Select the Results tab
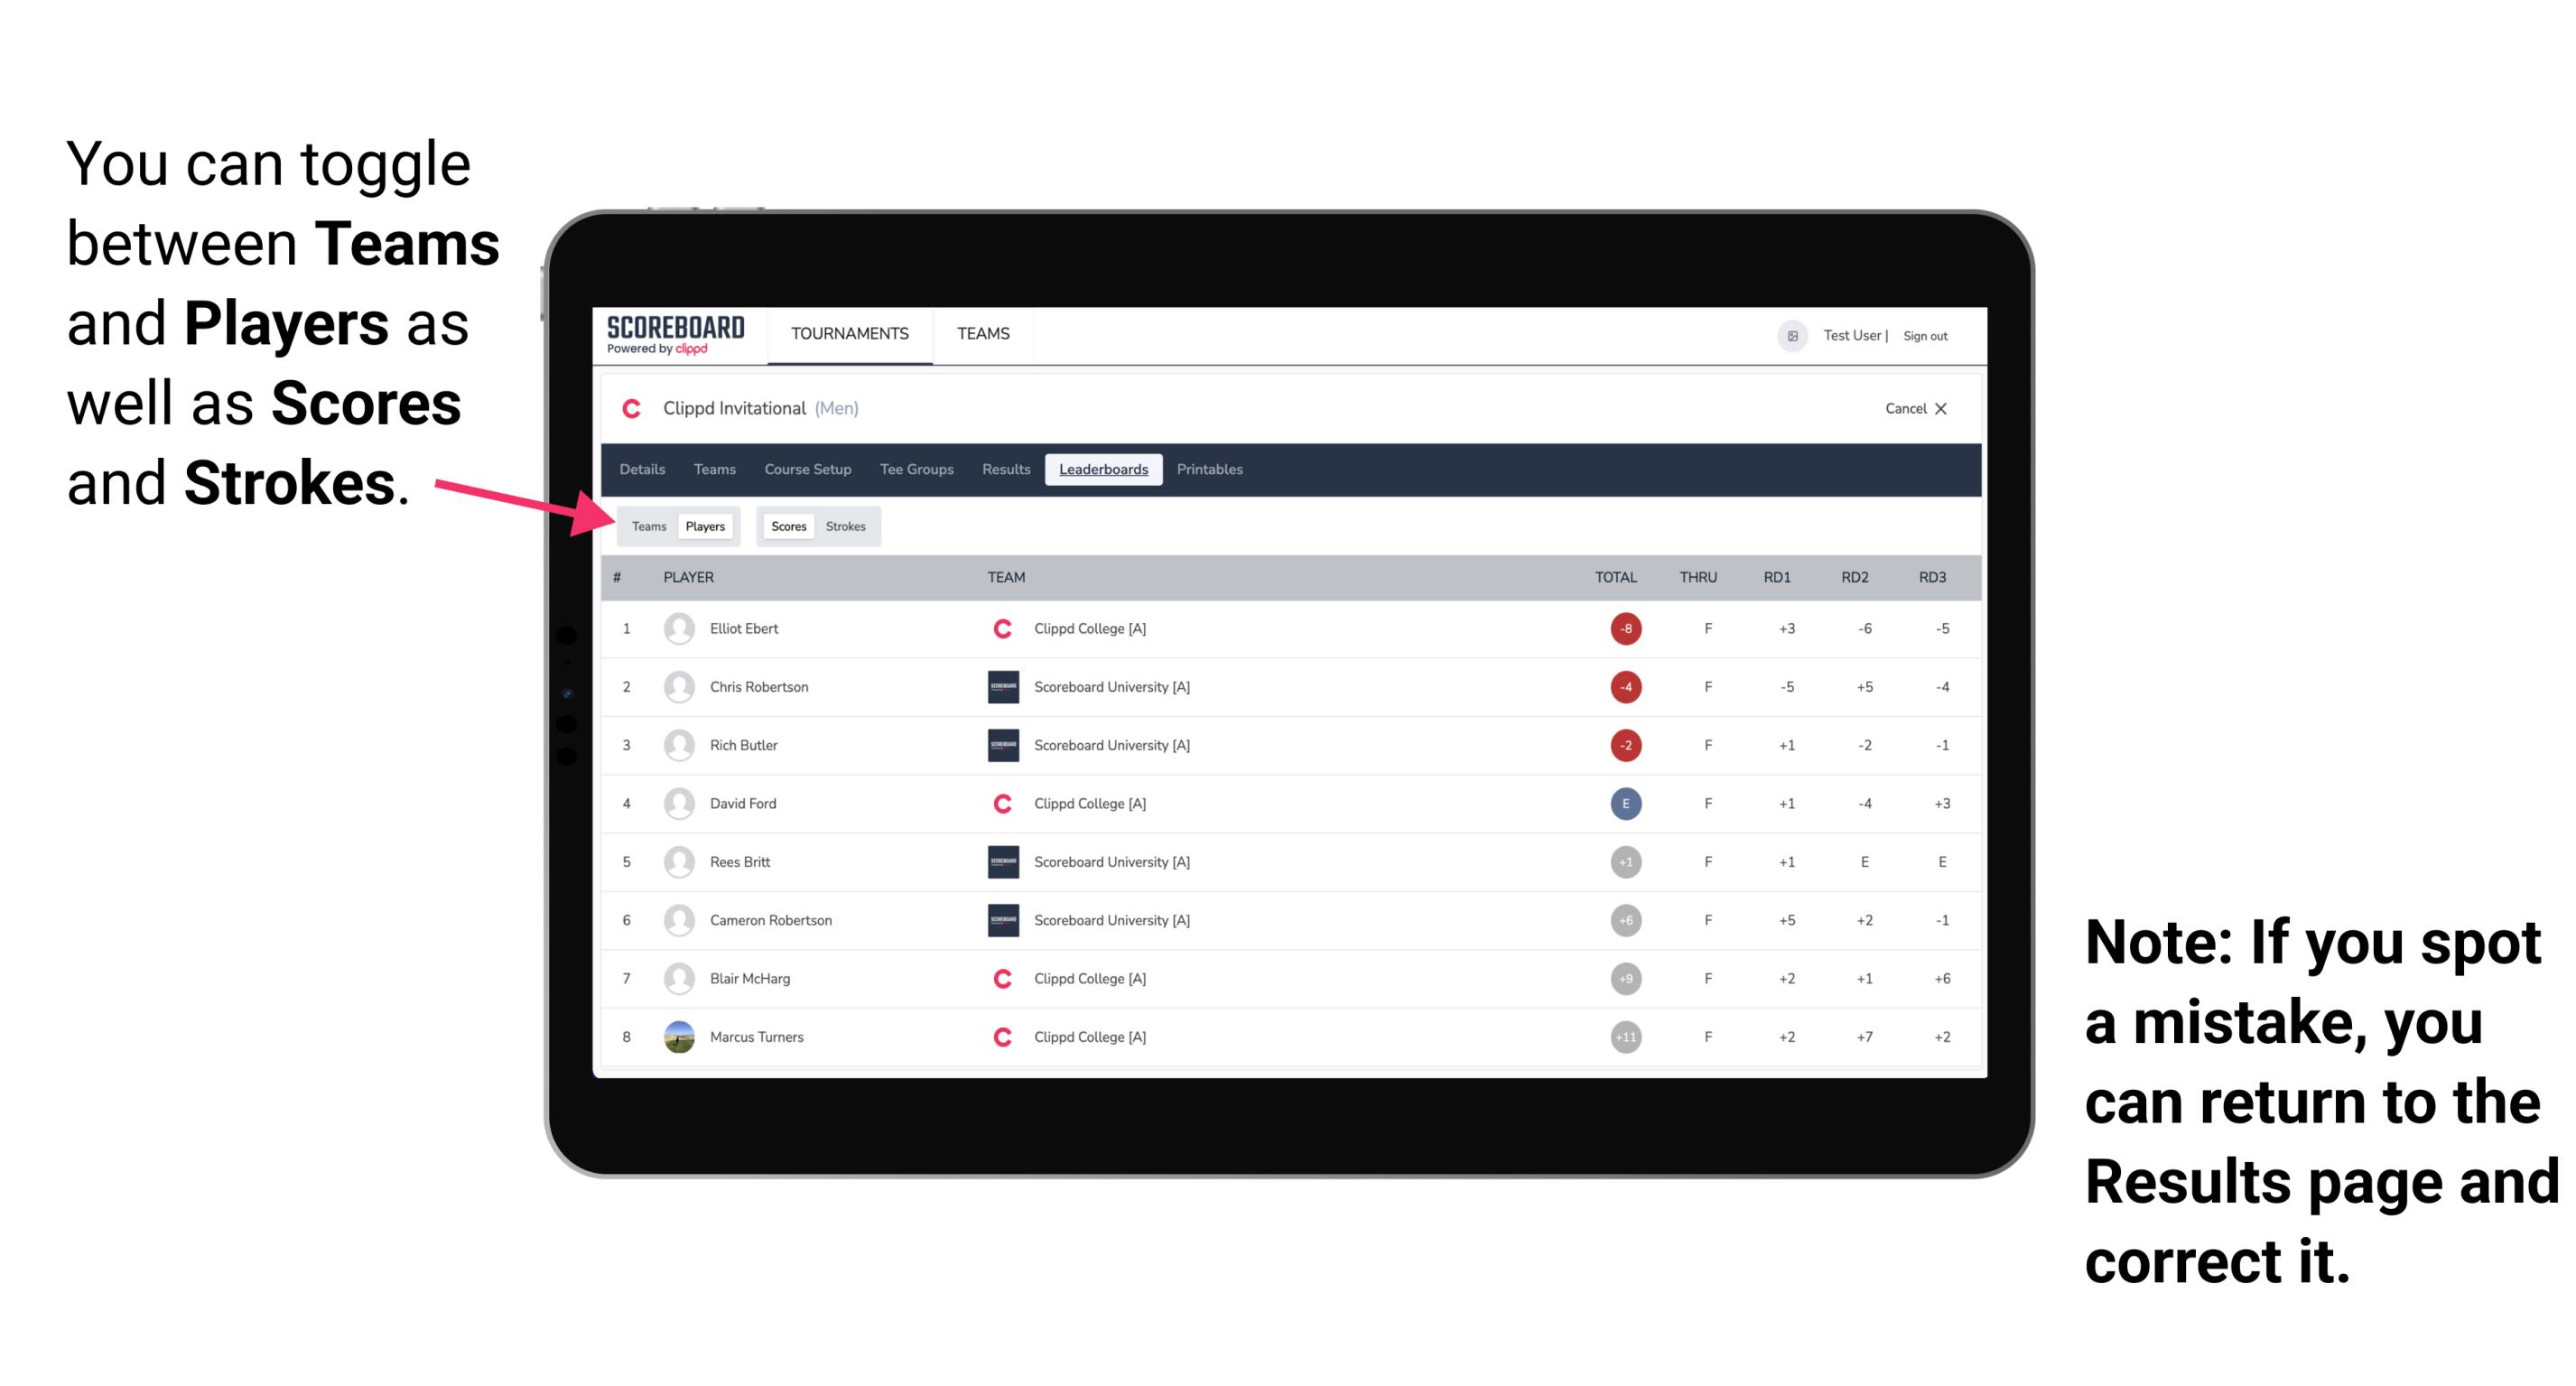The height and width of the screenshot is (1386, 2576). coord(1007,470)
